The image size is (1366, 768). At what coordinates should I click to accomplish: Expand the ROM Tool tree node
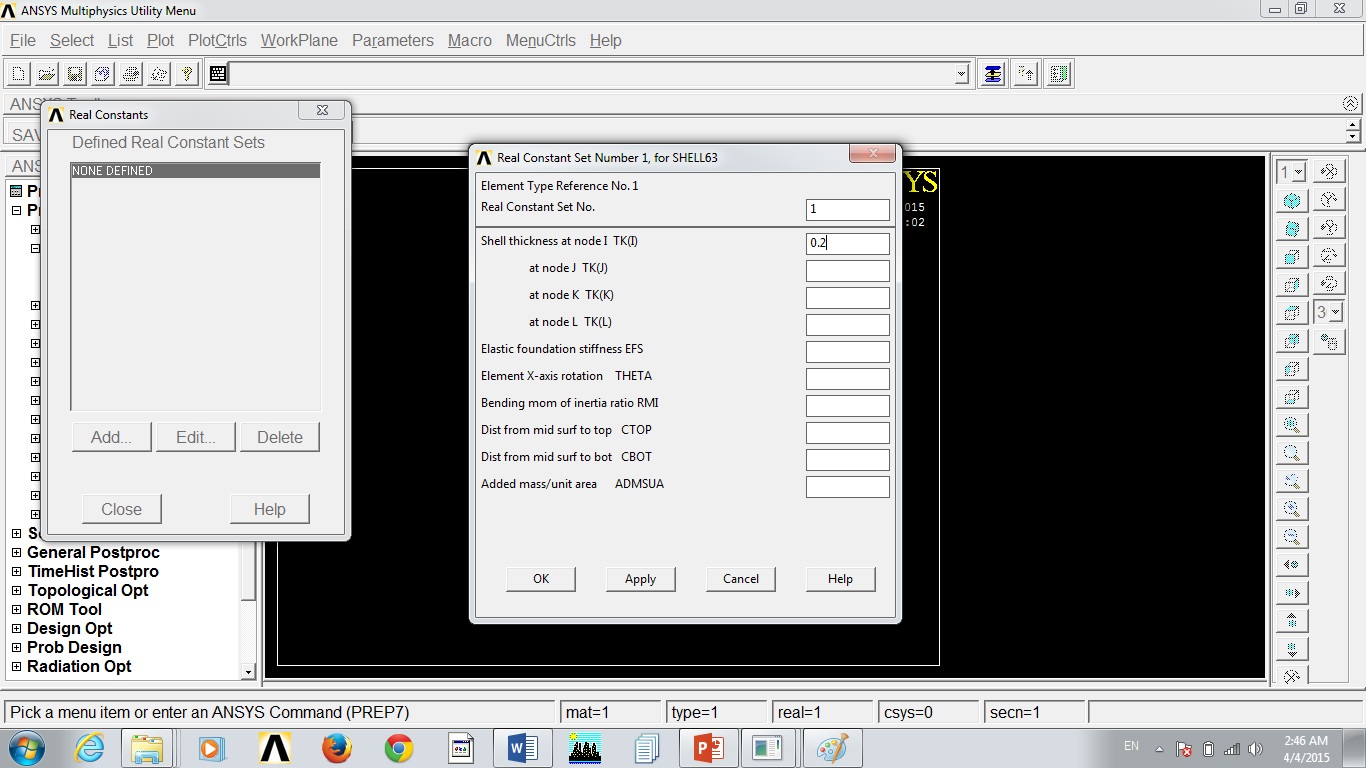(17, 610)
